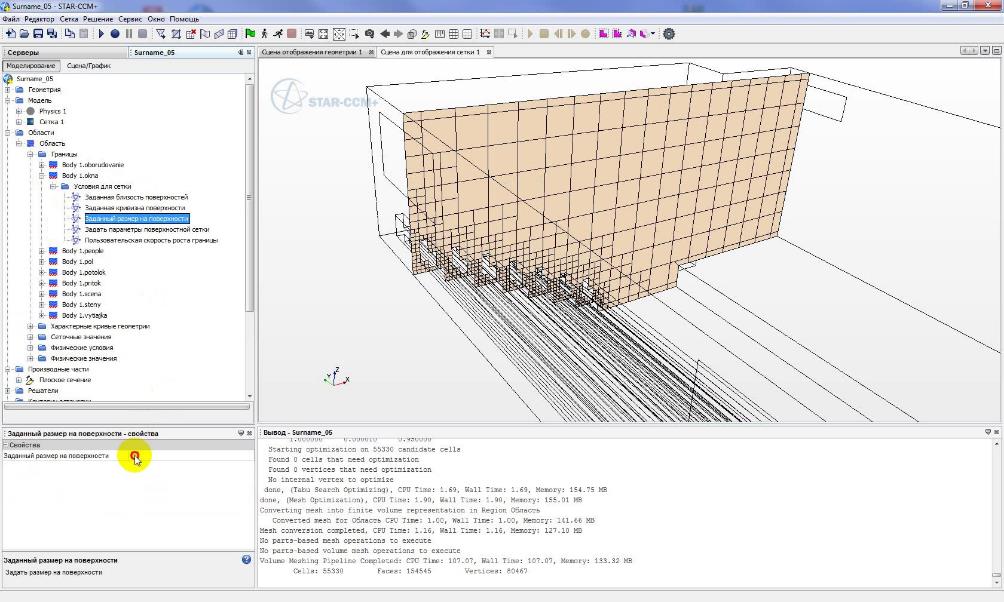The image size is (1004, 602).
Task: Switch to 'Сцена отображения геометрии 1' tab
Action: (311, 52)
